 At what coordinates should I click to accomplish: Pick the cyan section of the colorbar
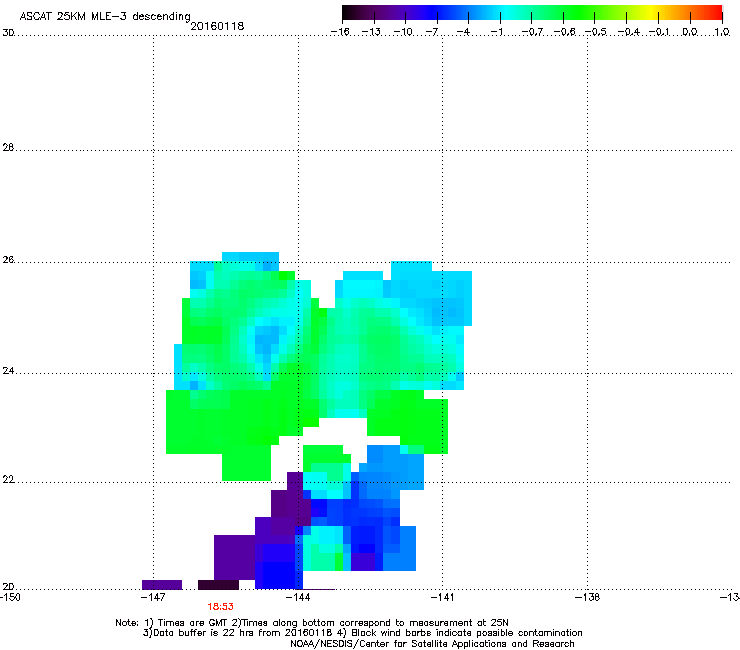tap(507, 12)
